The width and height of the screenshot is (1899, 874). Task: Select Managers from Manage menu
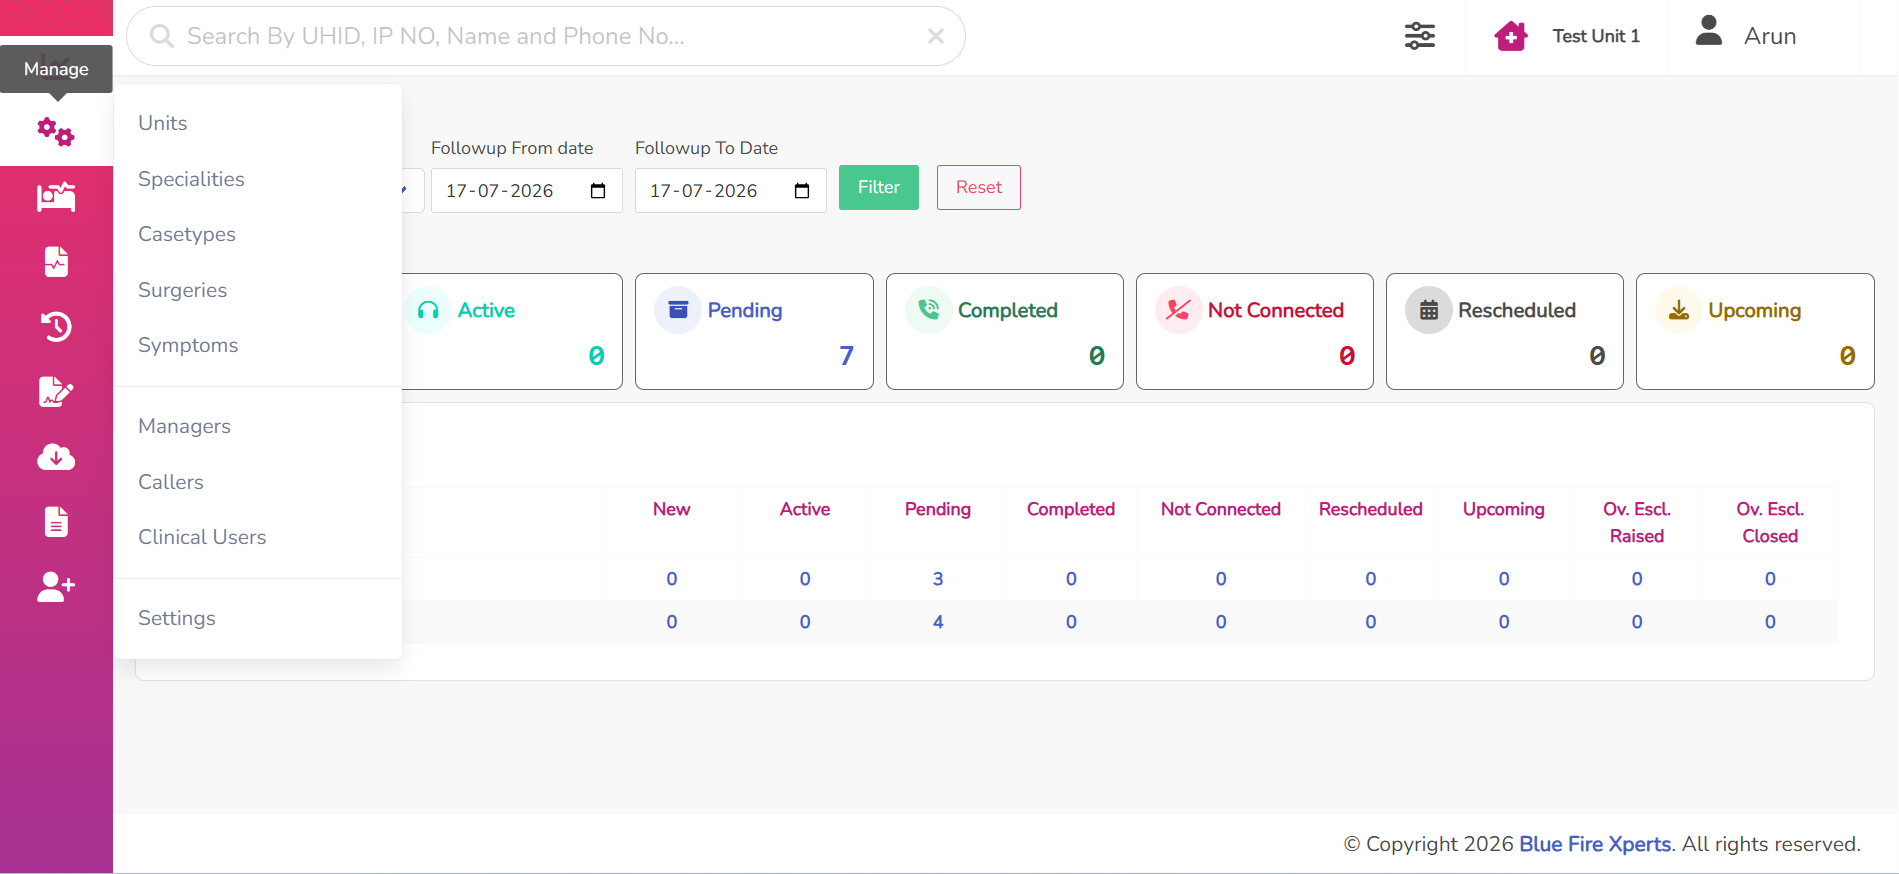pos(184,426)
